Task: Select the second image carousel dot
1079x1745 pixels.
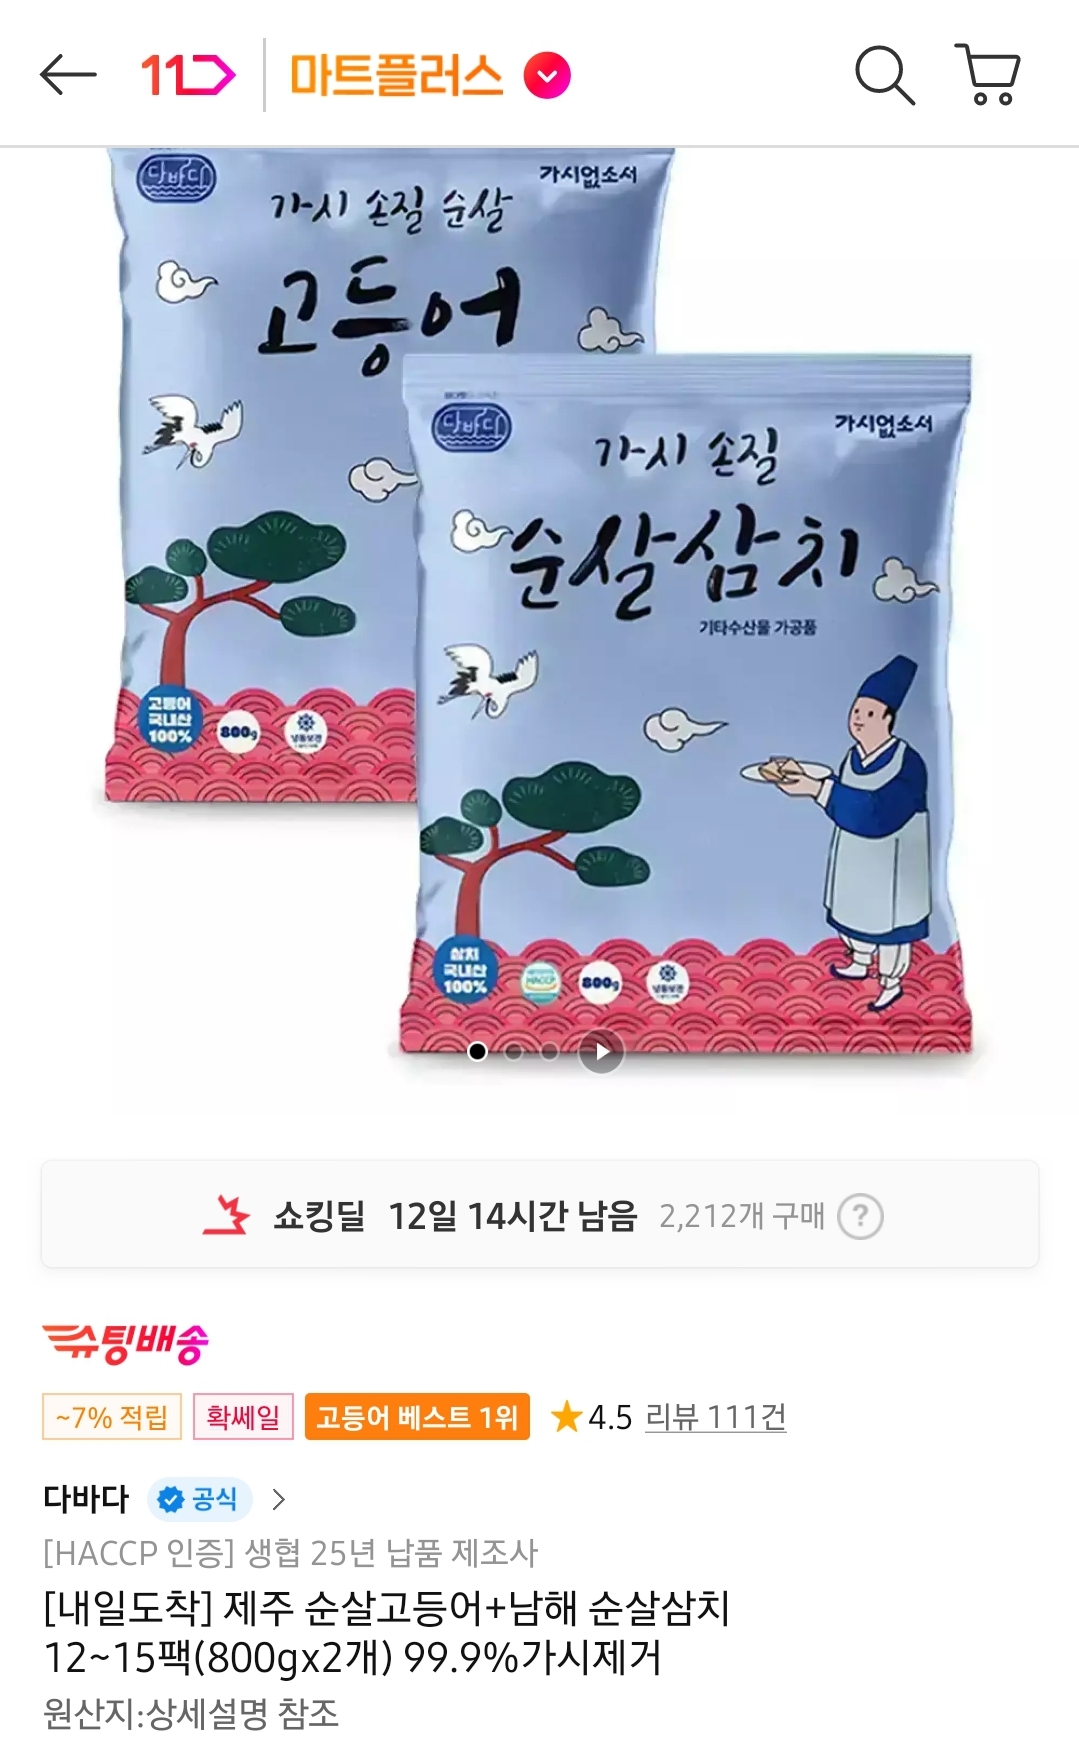Action: point(514,1051)
